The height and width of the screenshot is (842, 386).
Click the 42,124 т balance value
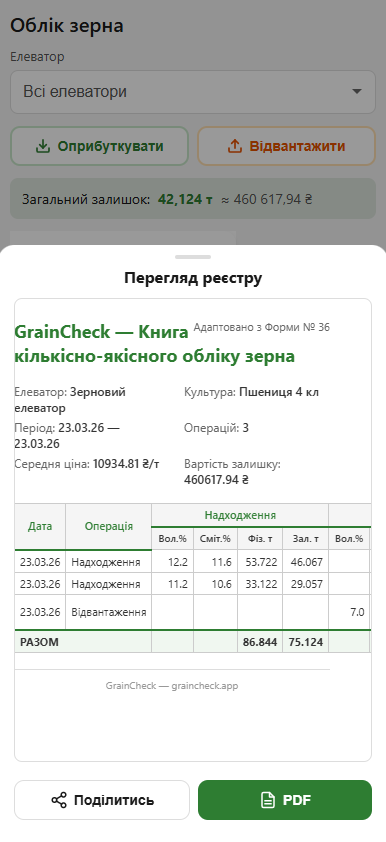pos(185,200)
